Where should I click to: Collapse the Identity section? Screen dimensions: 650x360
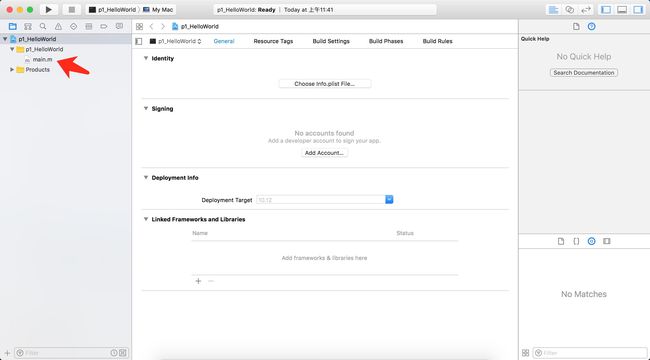146,58
